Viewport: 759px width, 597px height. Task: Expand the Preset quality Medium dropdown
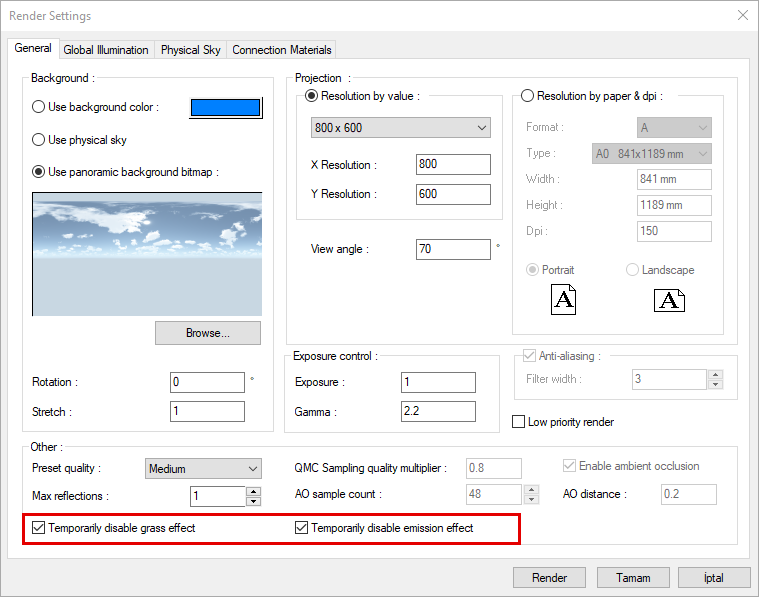tap(203, 468)
